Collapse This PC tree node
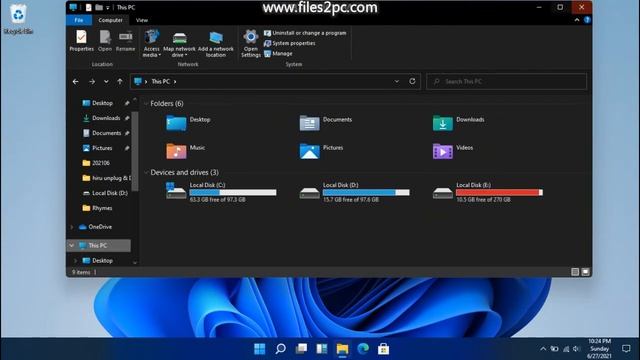 [x=72, y=246]
